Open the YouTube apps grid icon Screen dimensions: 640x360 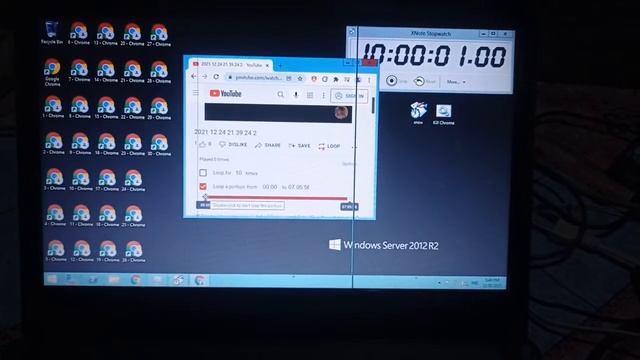pyautogui.click(x=310, y=96)
